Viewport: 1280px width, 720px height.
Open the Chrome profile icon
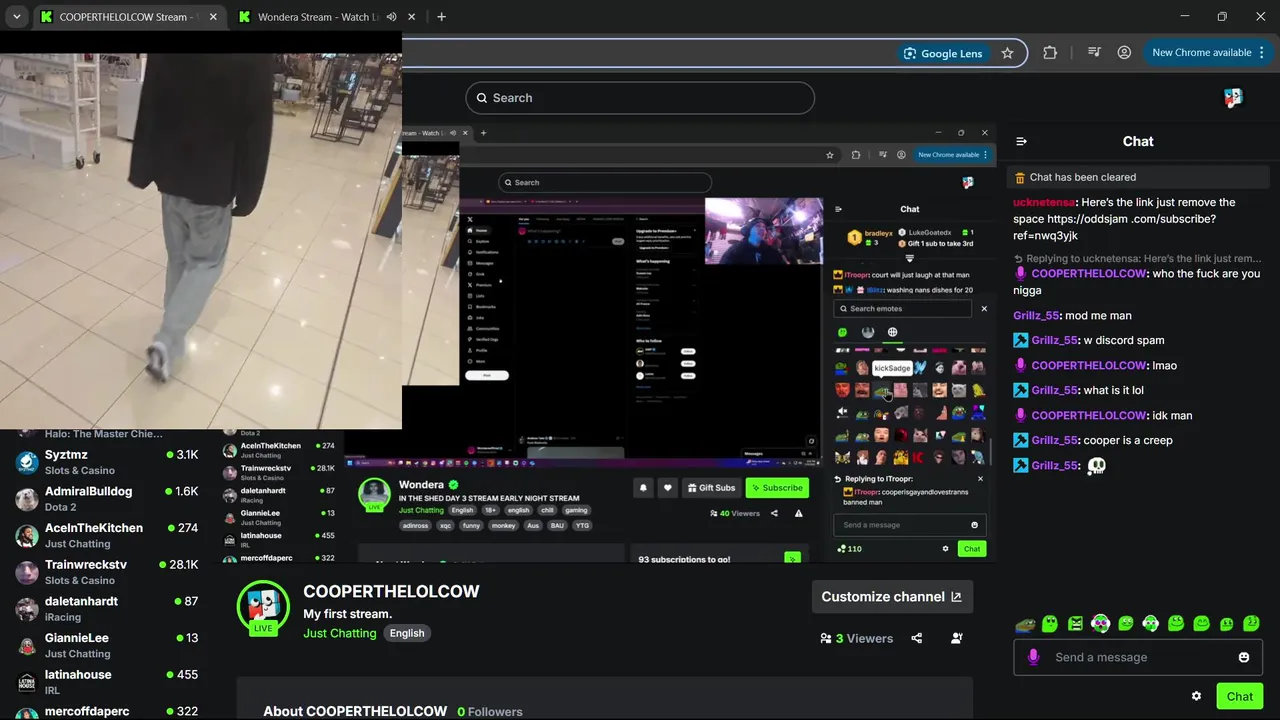coord(1125,53)
